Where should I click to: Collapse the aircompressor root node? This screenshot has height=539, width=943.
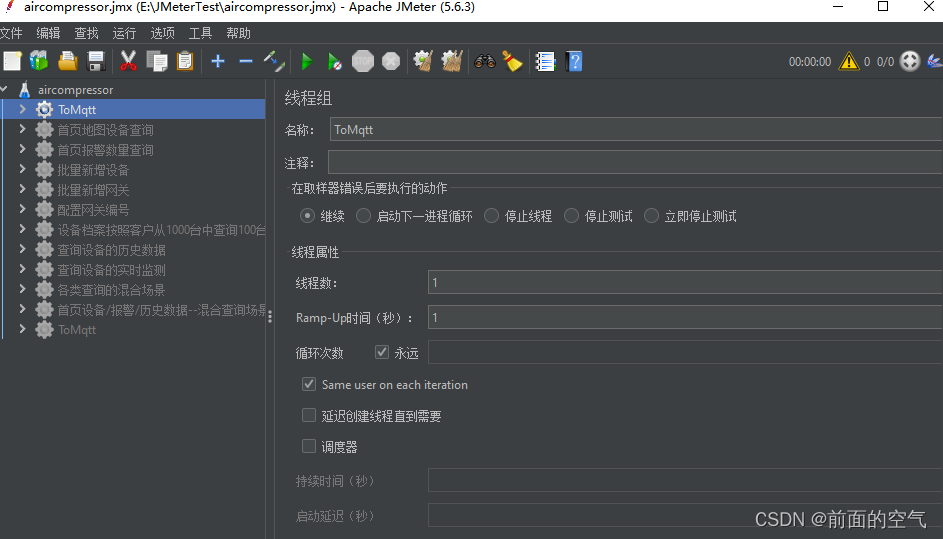(x=4, y=90)
